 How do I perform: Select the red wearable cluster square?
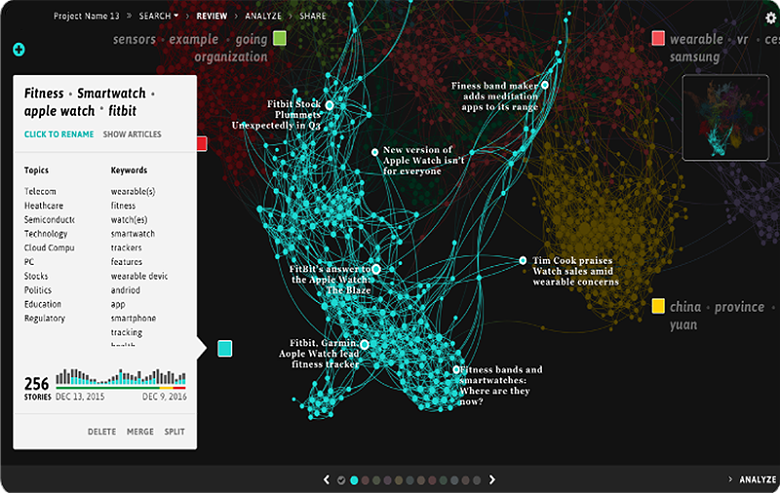[658, 38]
